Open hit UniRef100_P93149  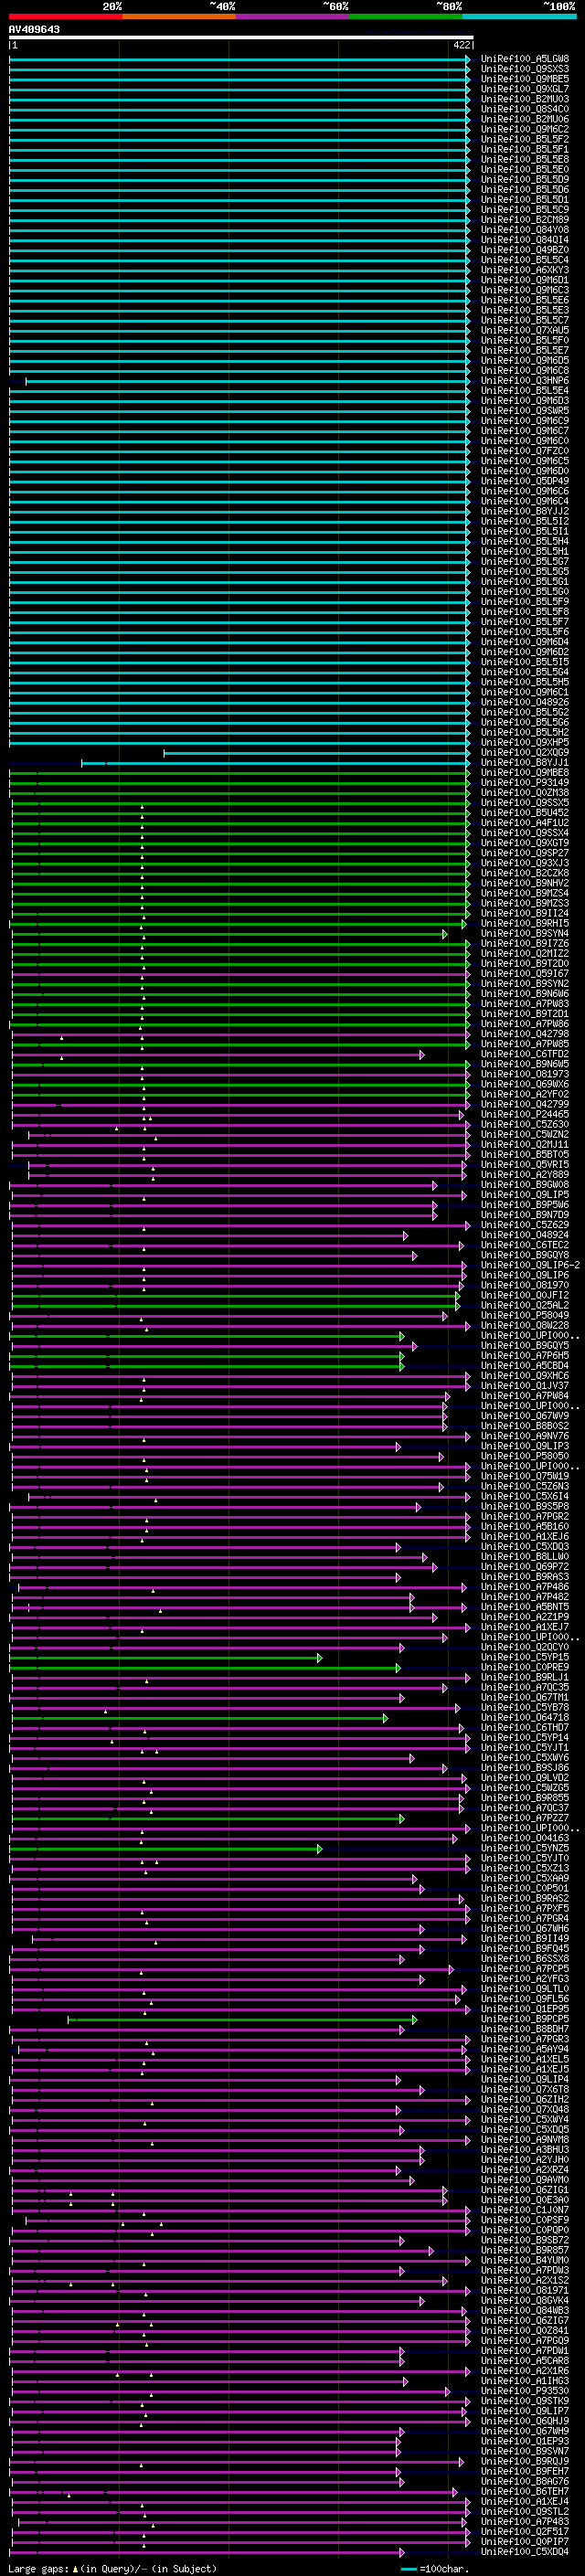(x=525, y=783)
